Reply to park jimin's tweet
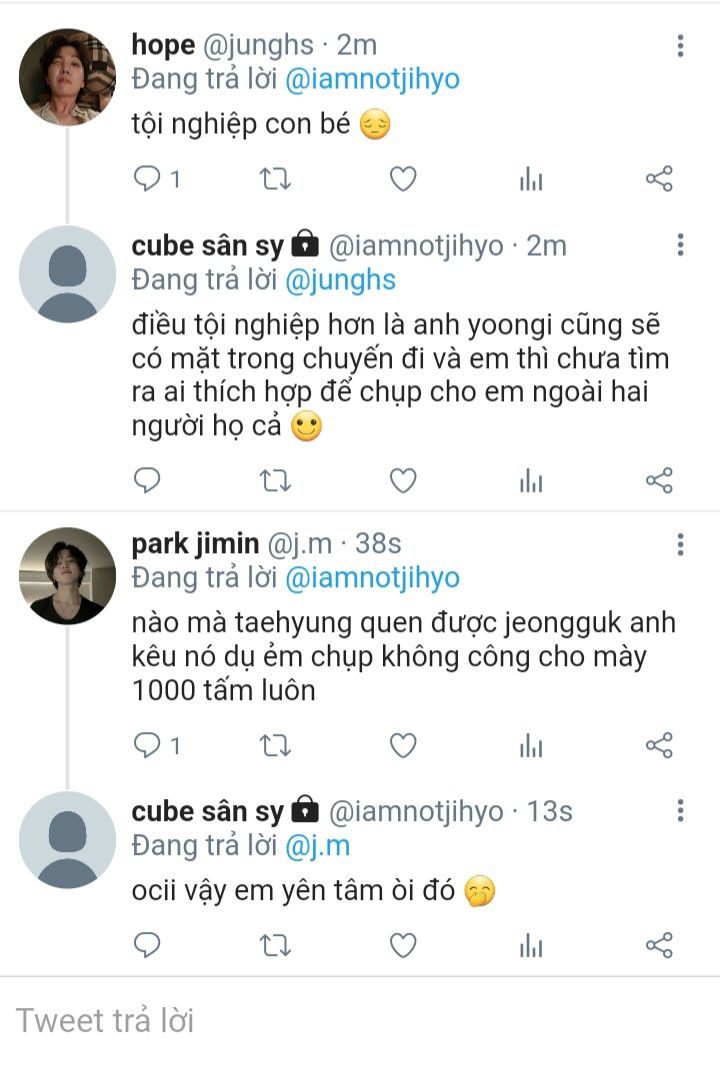 pyautogui.click(x=148, y=745)
